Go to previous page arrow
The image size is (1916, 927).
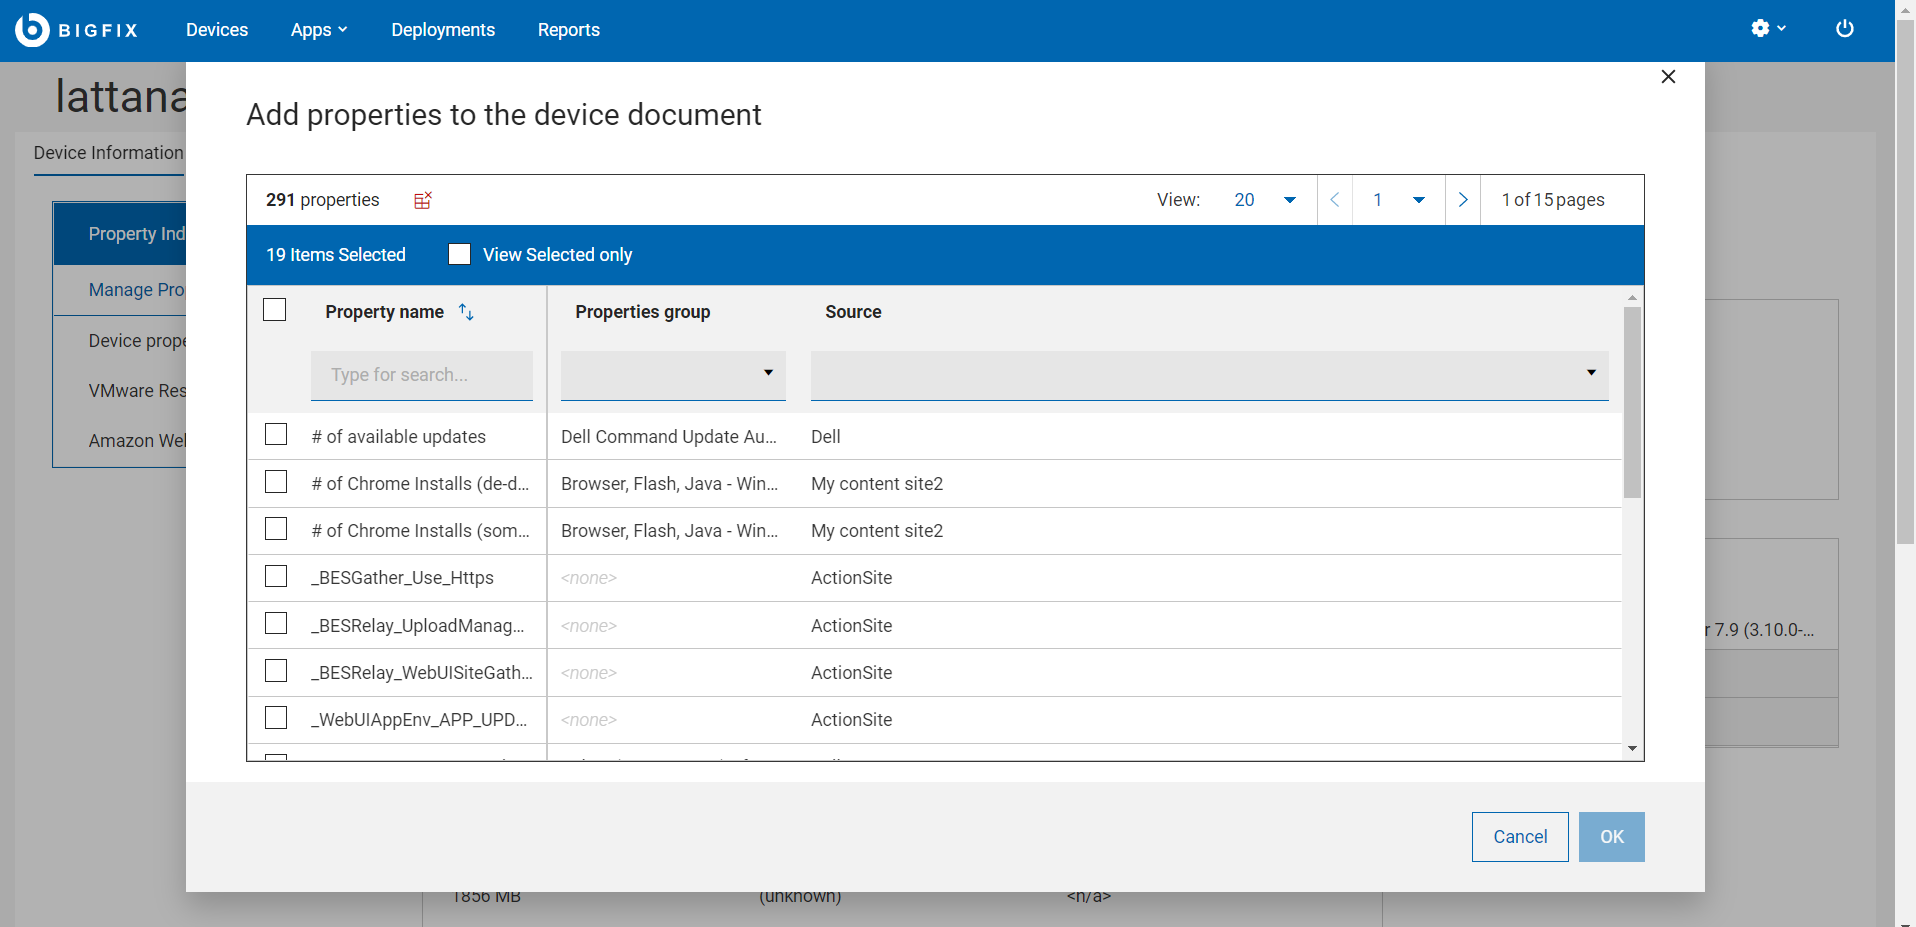pyautogui.click(x=1334, y=200)
